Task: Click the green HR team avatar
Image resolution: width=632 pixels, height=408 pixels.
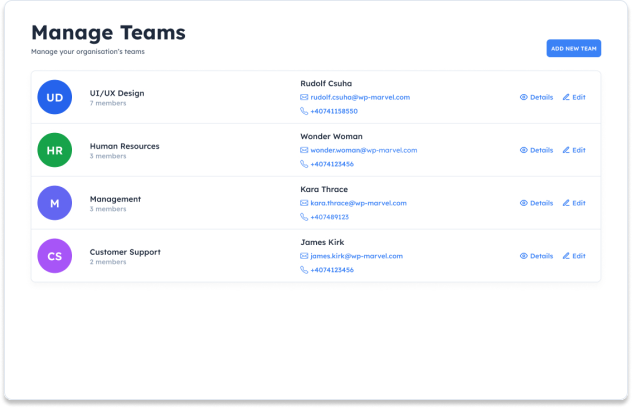Action: 54,150
